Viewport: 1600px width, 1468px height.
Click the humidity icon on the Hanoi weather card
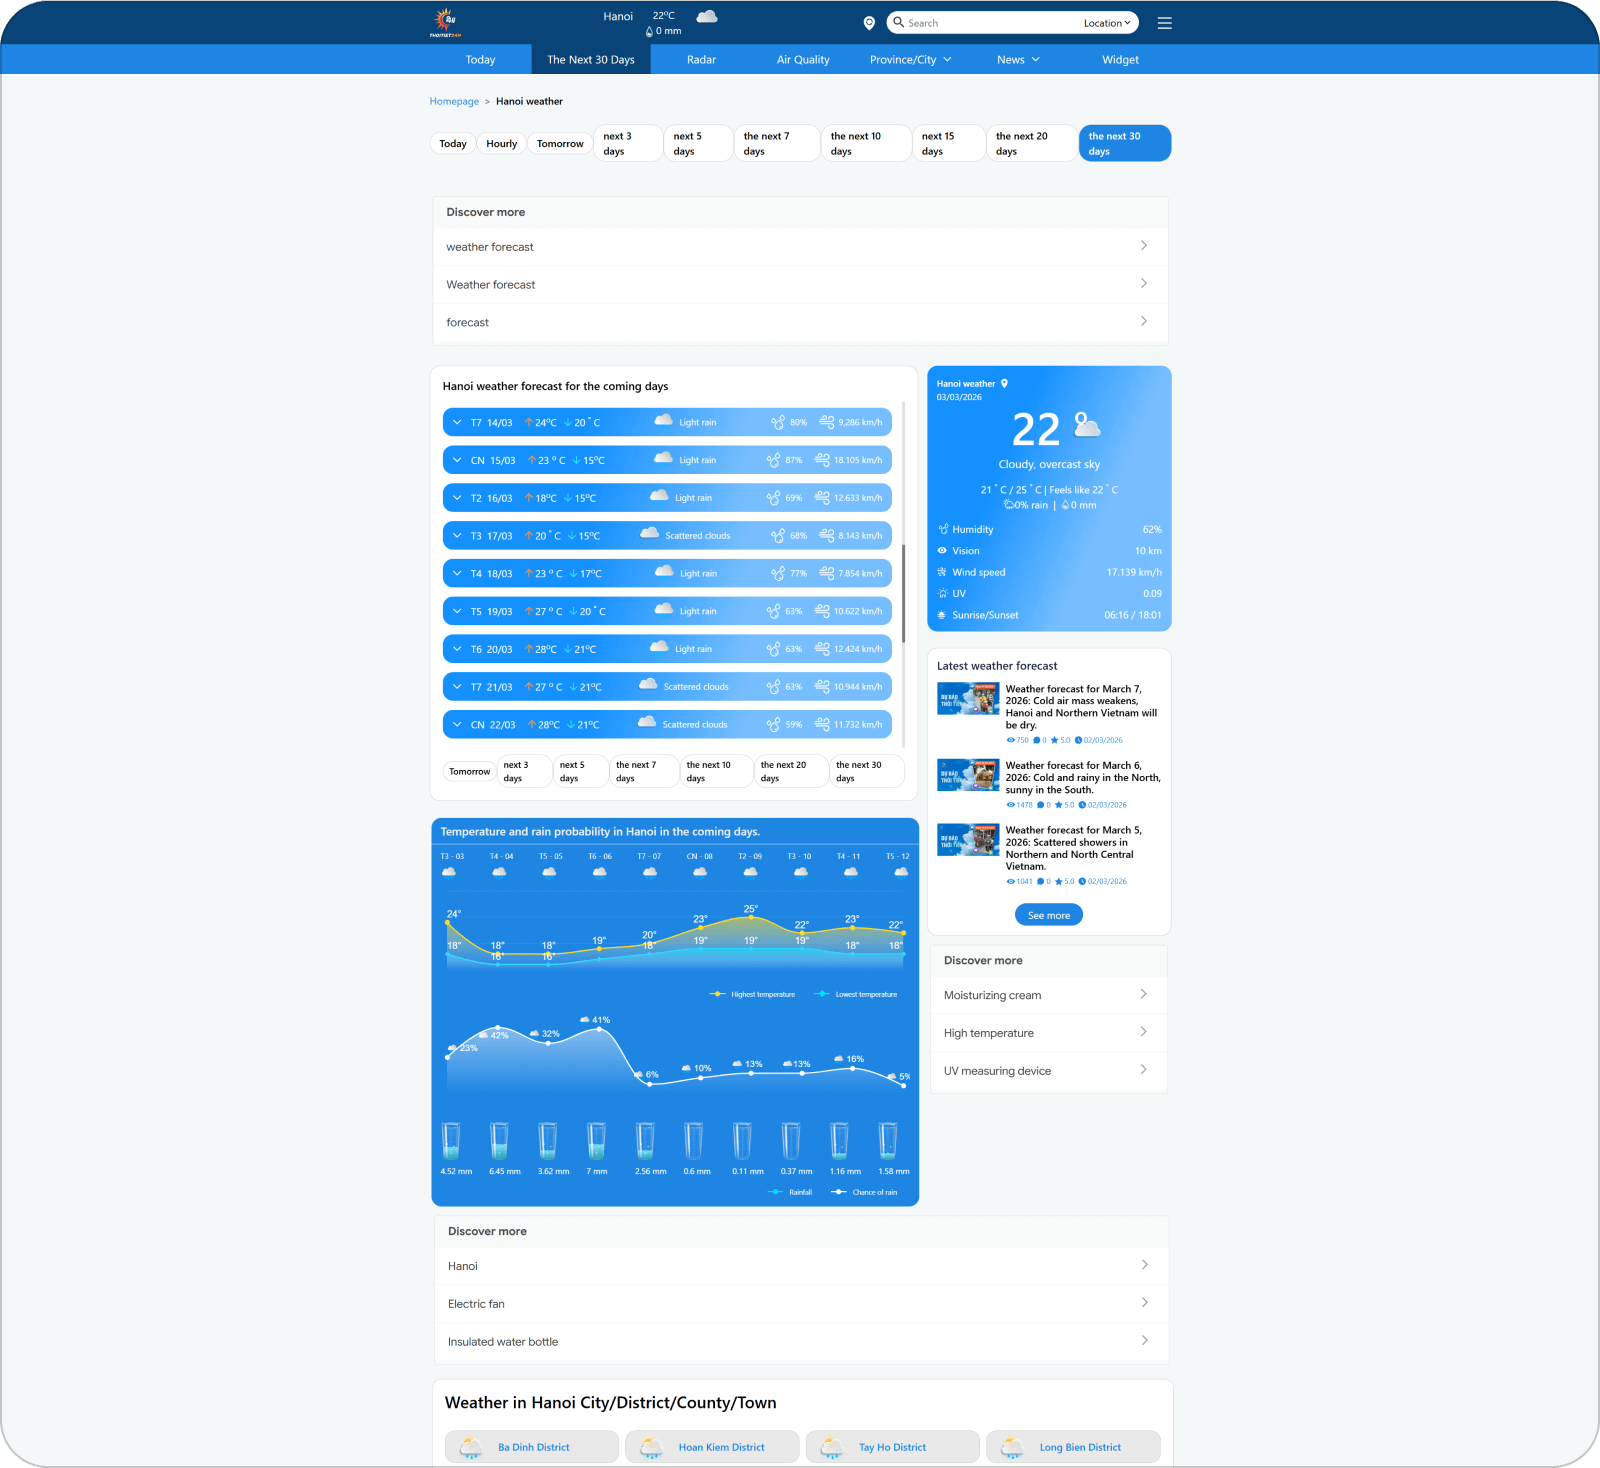[941, 529]
